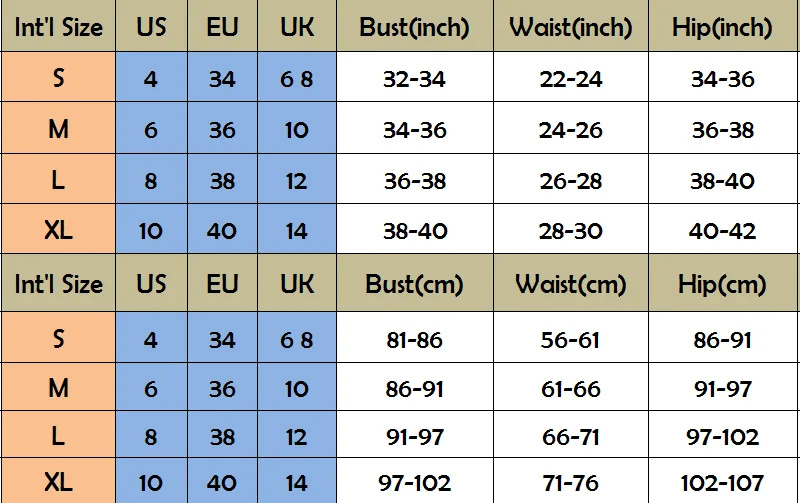This screenshot has width=800, height=503.
Task: Click the L size cell in inch table
Action: click(58, 180)
